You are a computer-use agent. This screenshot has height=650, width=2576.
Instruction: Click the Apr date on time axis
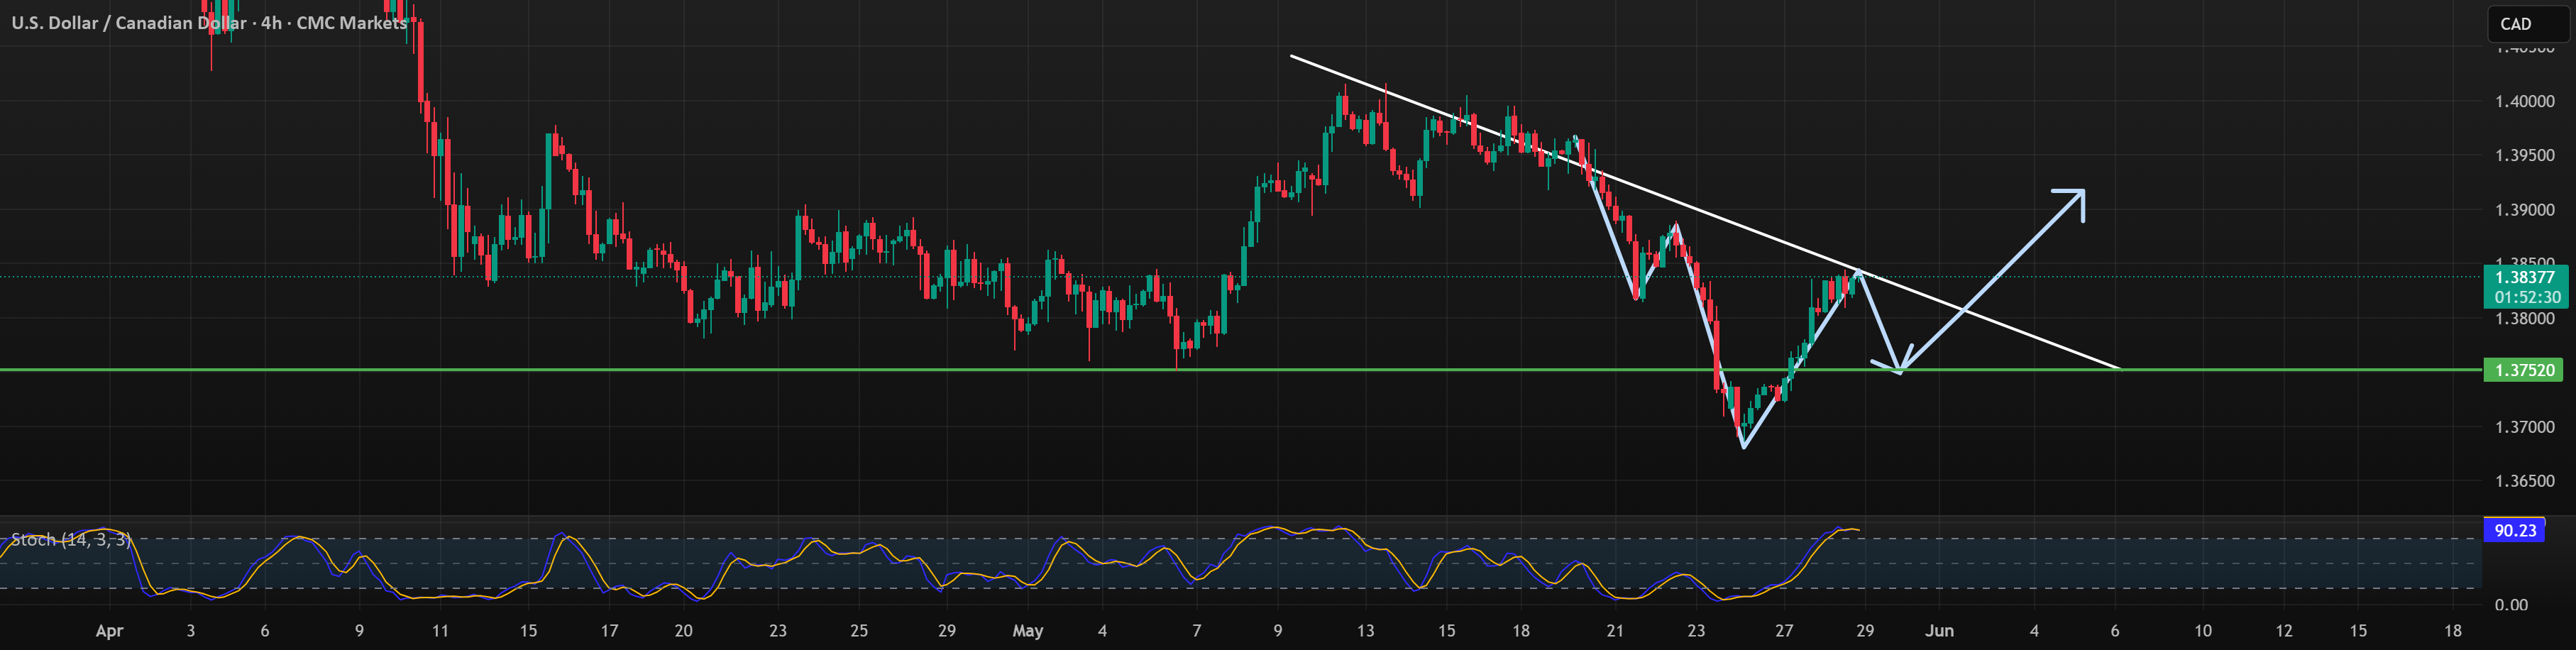[x=109, y=631]
